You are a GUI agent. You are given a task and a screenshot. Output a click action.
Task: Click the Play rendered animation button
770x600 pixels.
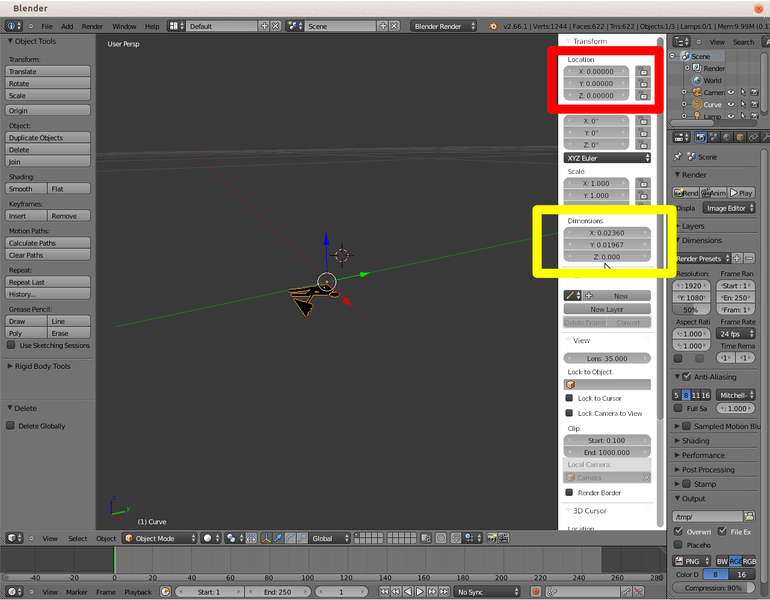point(741,192)
